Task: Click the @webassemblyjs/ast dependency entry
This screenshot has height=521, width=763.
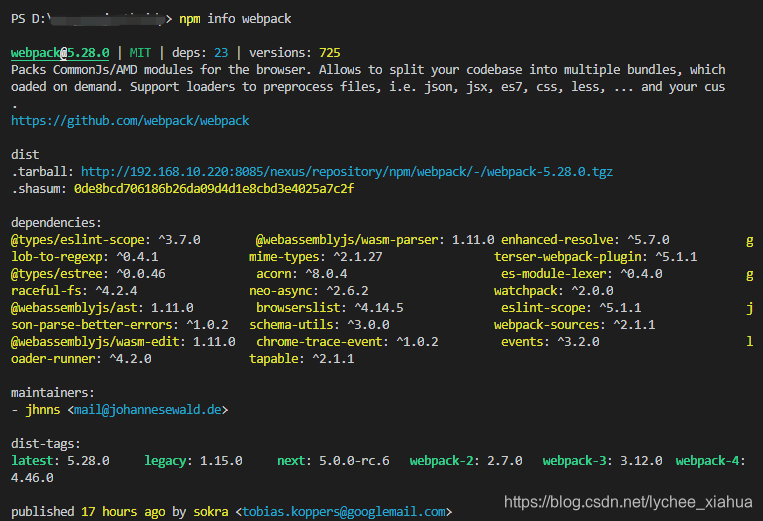Action: (102, 308)
